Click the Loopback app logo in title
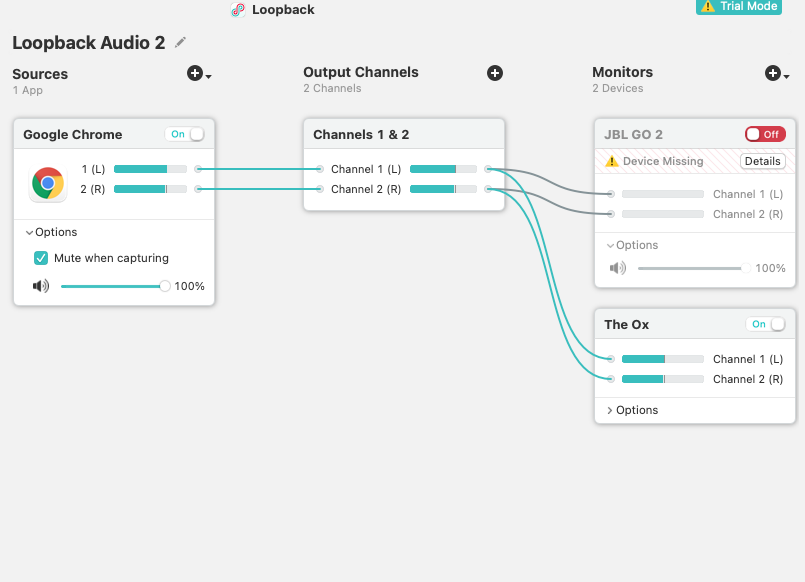Image resolution: width=805 pixels, height=582 pixels. tap(238, 10)
